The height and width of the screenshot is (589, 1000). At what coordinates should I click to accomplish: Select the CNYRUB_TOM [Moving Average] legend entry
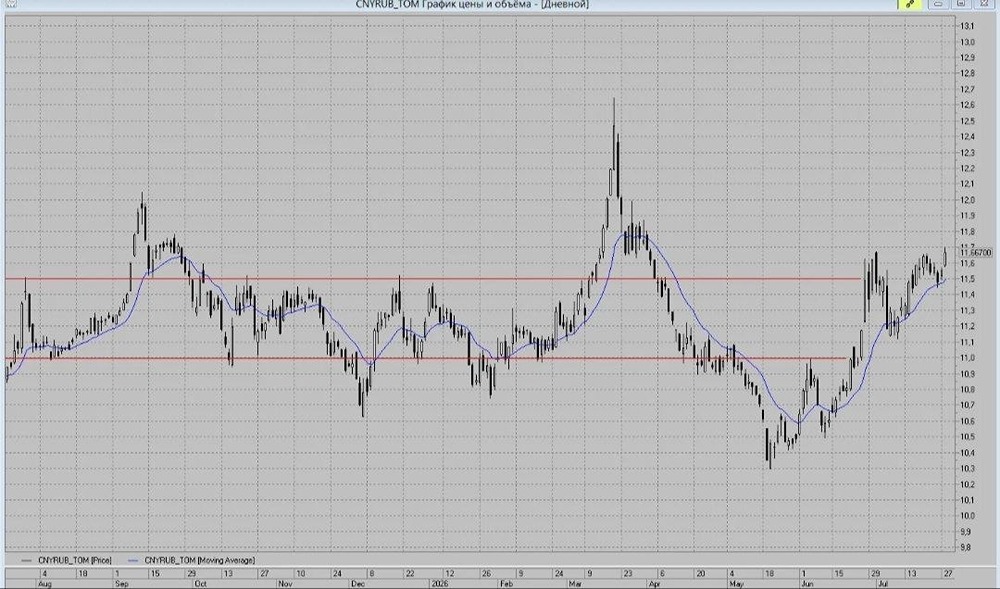tap(191, 560)
